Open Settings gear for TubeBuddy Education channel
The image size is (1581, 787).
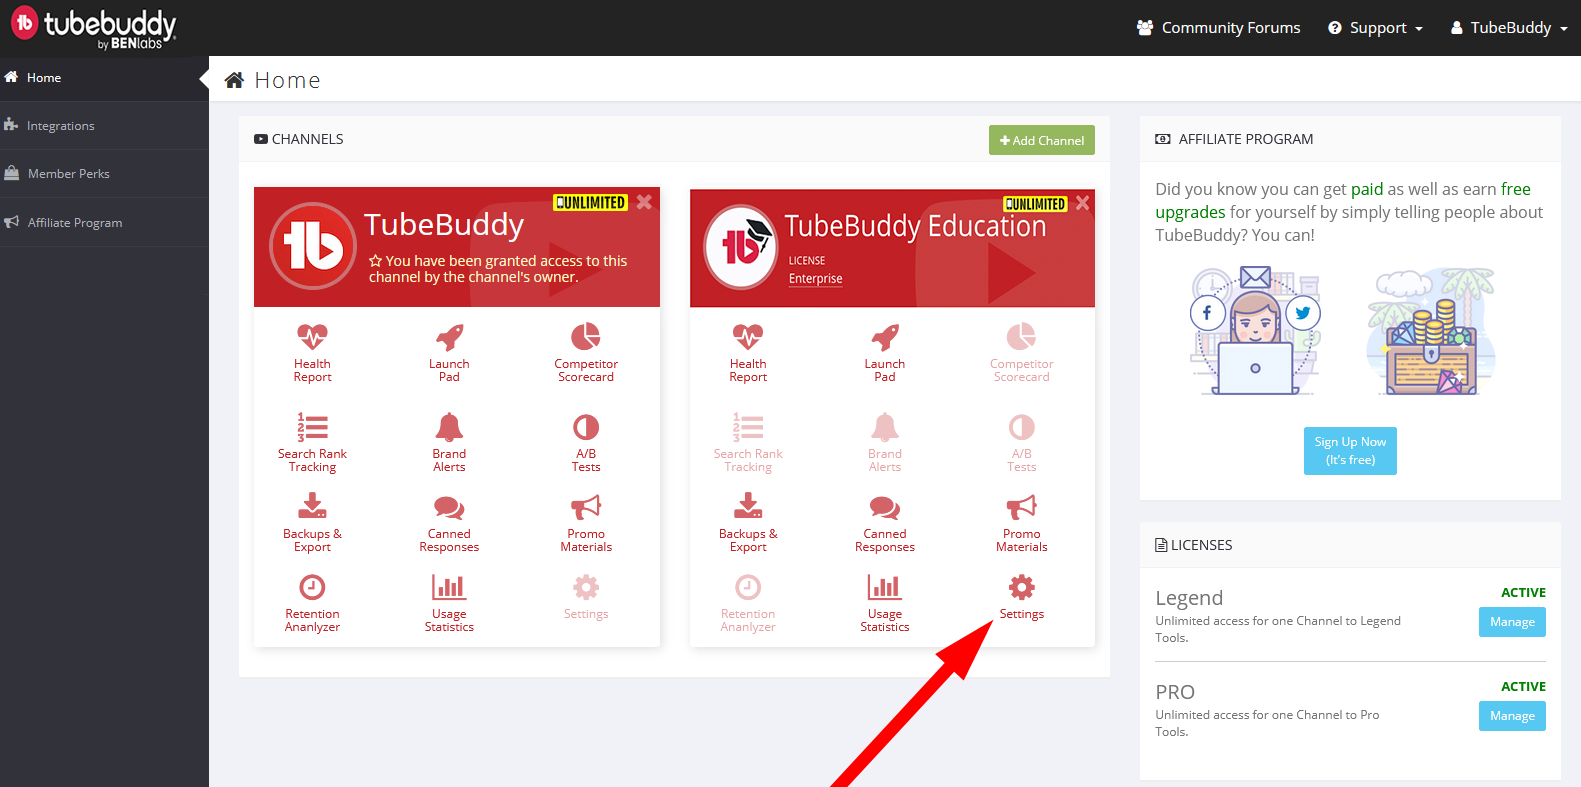pos(1022,597)
